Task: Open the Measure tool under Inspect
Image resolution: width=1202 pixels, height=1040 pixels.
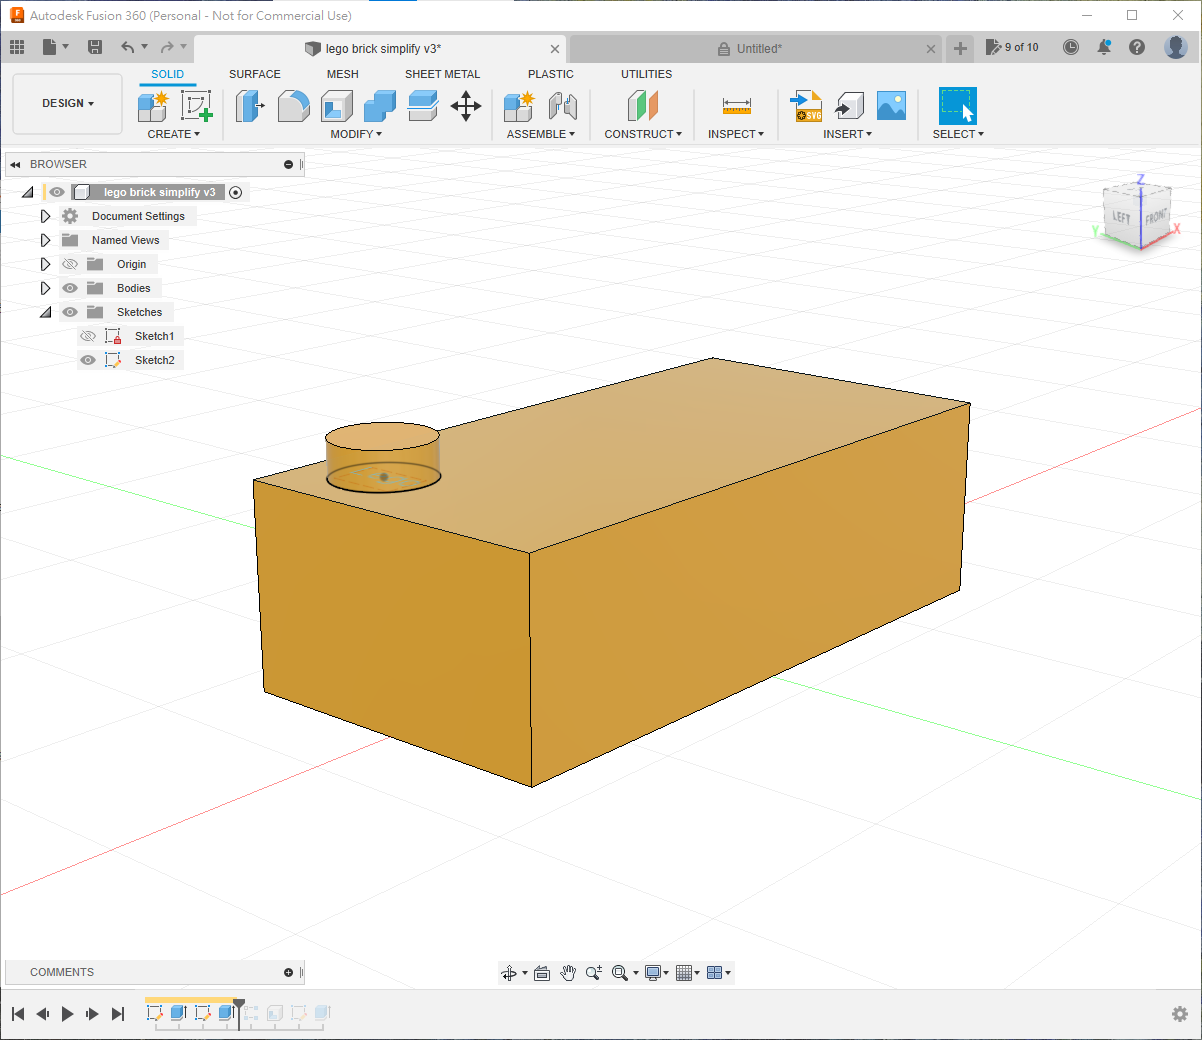Action: point(736,105)
